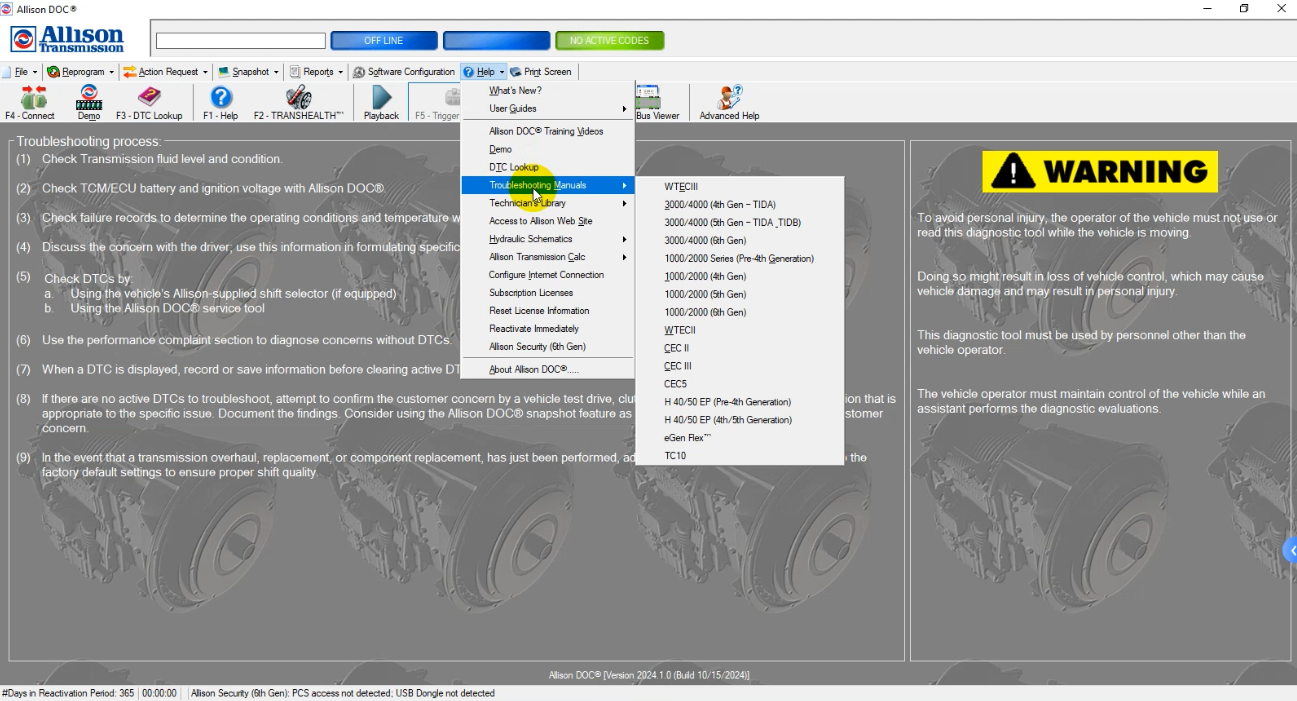This screenshot has height=701, width=1297.
Task: Open 1000/2000 (6th Gen) manual
Action: click(x=740, y=313)
